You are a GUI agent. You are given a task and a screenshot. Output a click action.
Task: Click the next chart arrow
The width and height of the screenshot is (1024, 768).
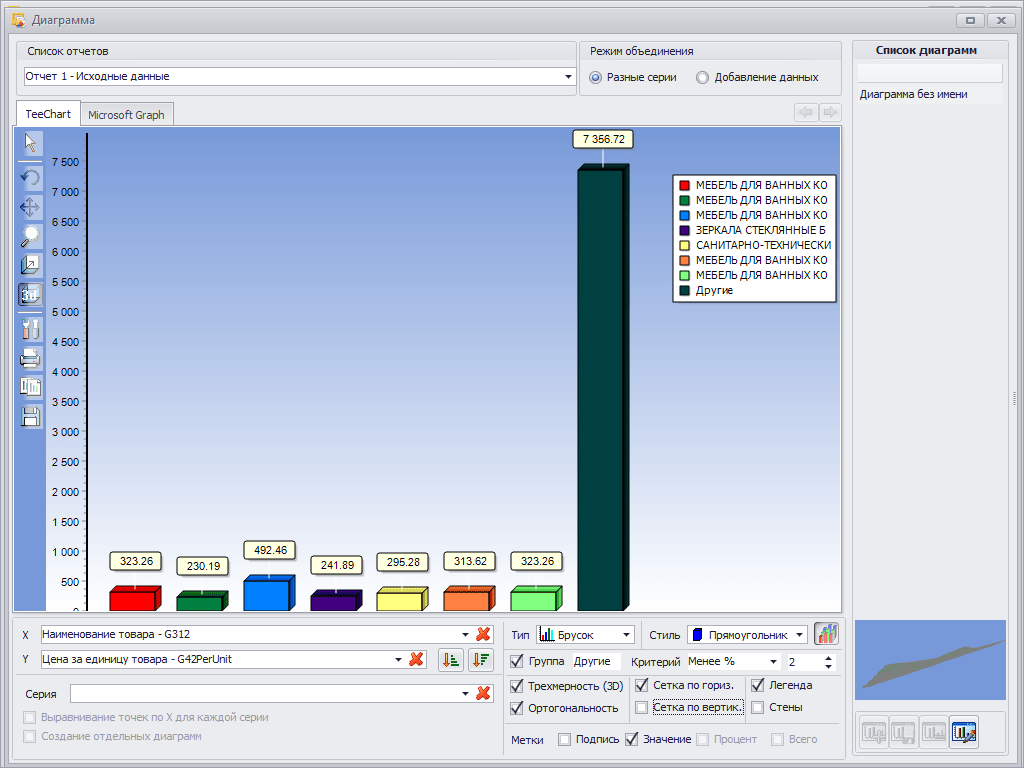tap(829, 112)
